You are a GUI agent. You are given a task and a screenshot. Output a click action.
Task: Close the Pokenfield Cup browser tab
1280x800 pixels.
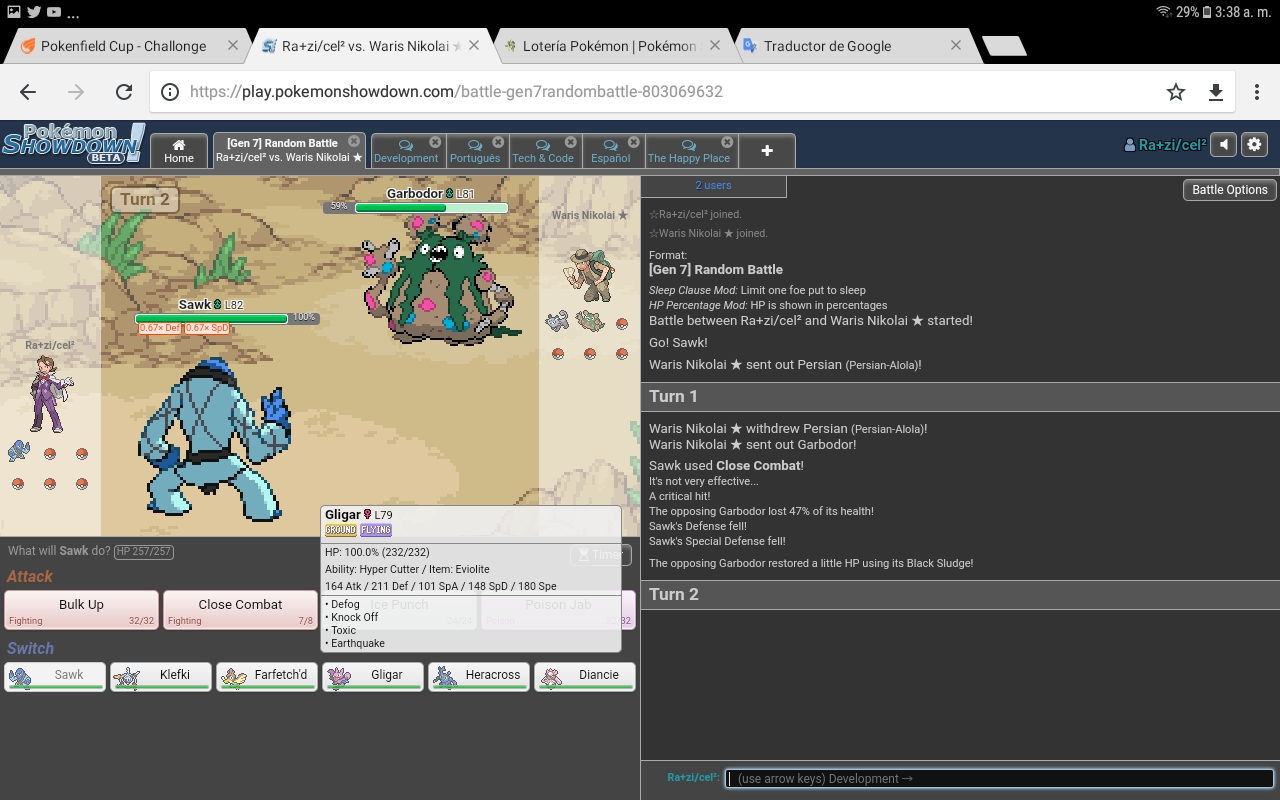point(233,46)
